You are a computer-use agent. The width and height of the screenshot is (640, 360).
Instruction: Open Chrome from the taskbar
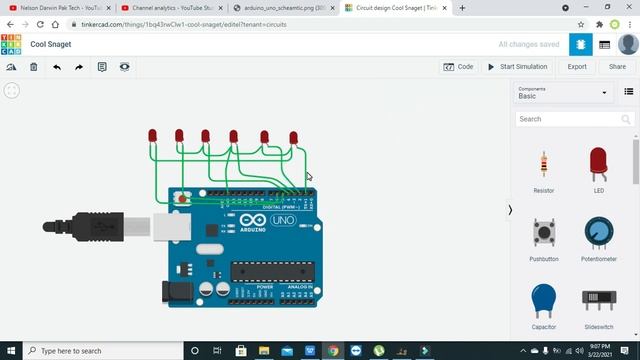click(333, 351)
